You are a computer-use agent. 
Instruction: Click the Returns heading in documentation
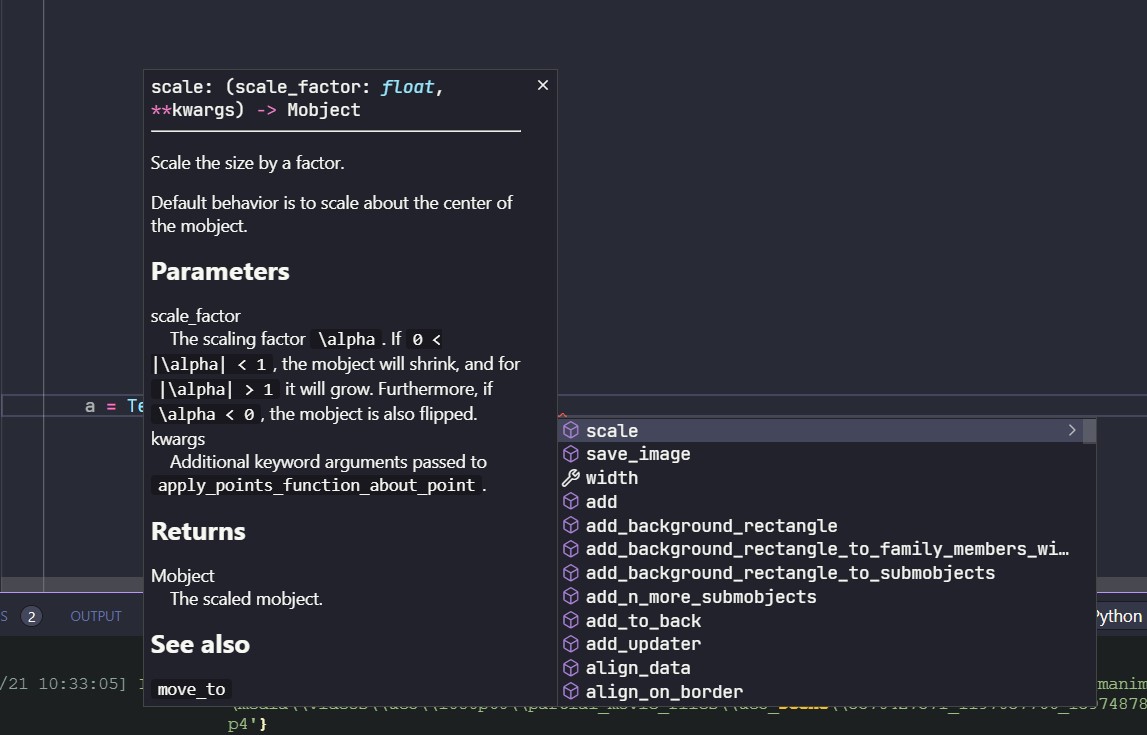tap(198, 531)
